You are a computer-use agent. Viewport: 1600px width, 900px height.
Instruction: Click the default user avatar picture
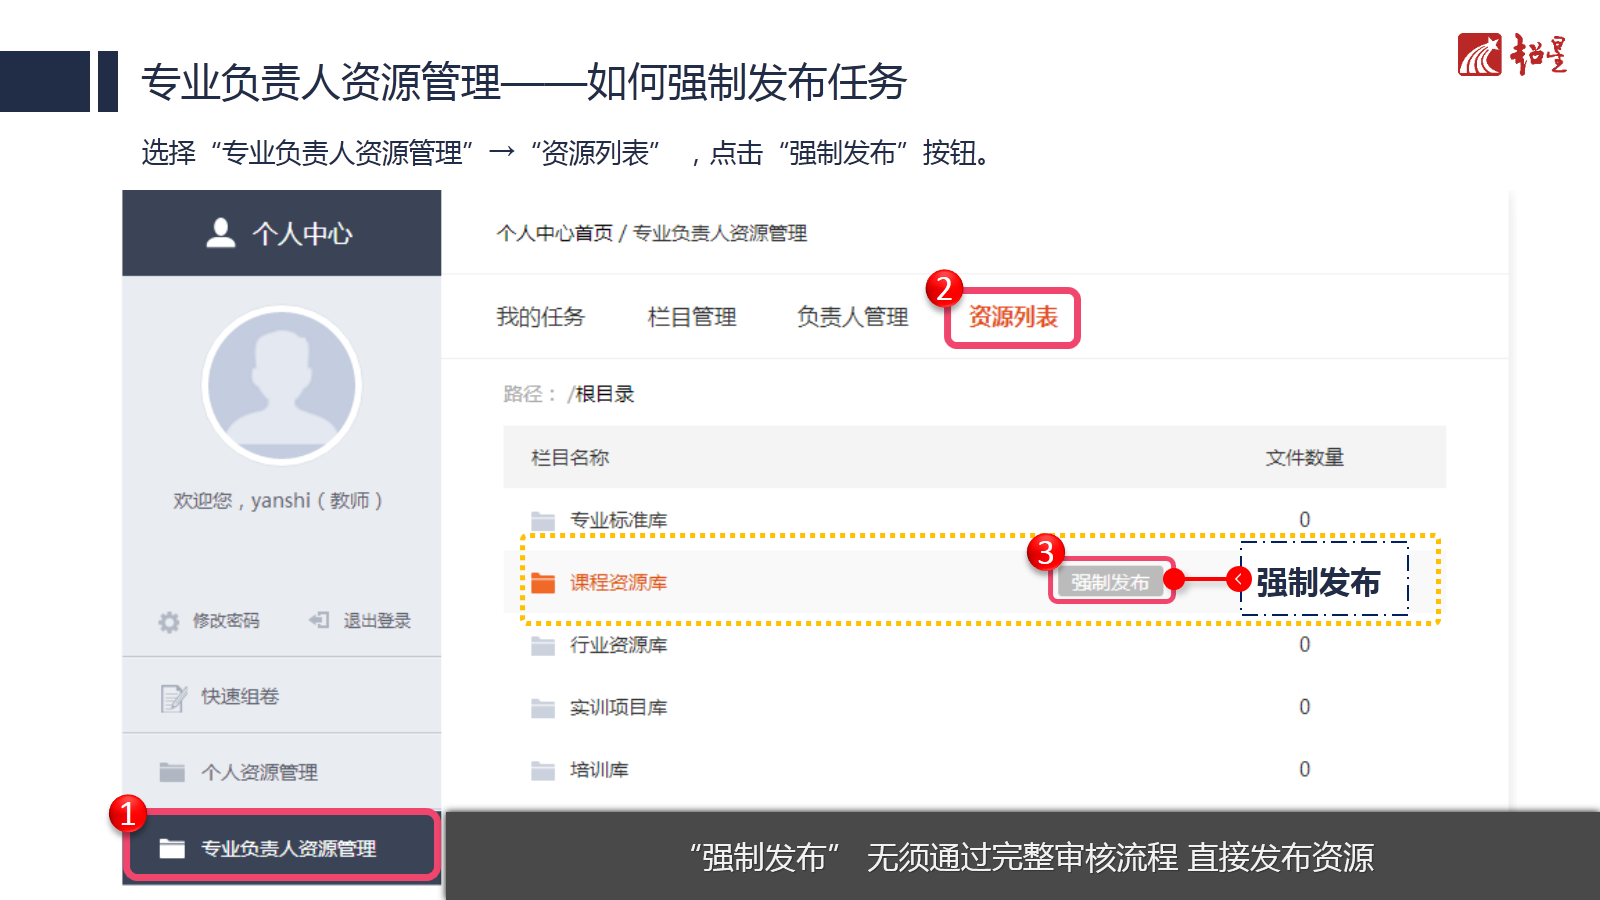point(282,385)
